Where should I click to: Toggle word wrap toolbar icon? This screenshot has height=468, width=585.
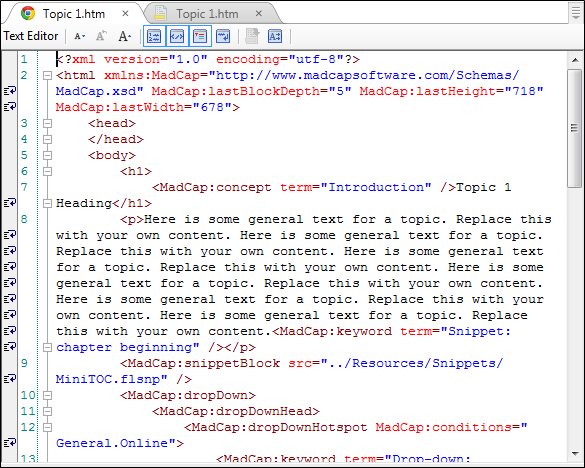click(x=223, y=36)
